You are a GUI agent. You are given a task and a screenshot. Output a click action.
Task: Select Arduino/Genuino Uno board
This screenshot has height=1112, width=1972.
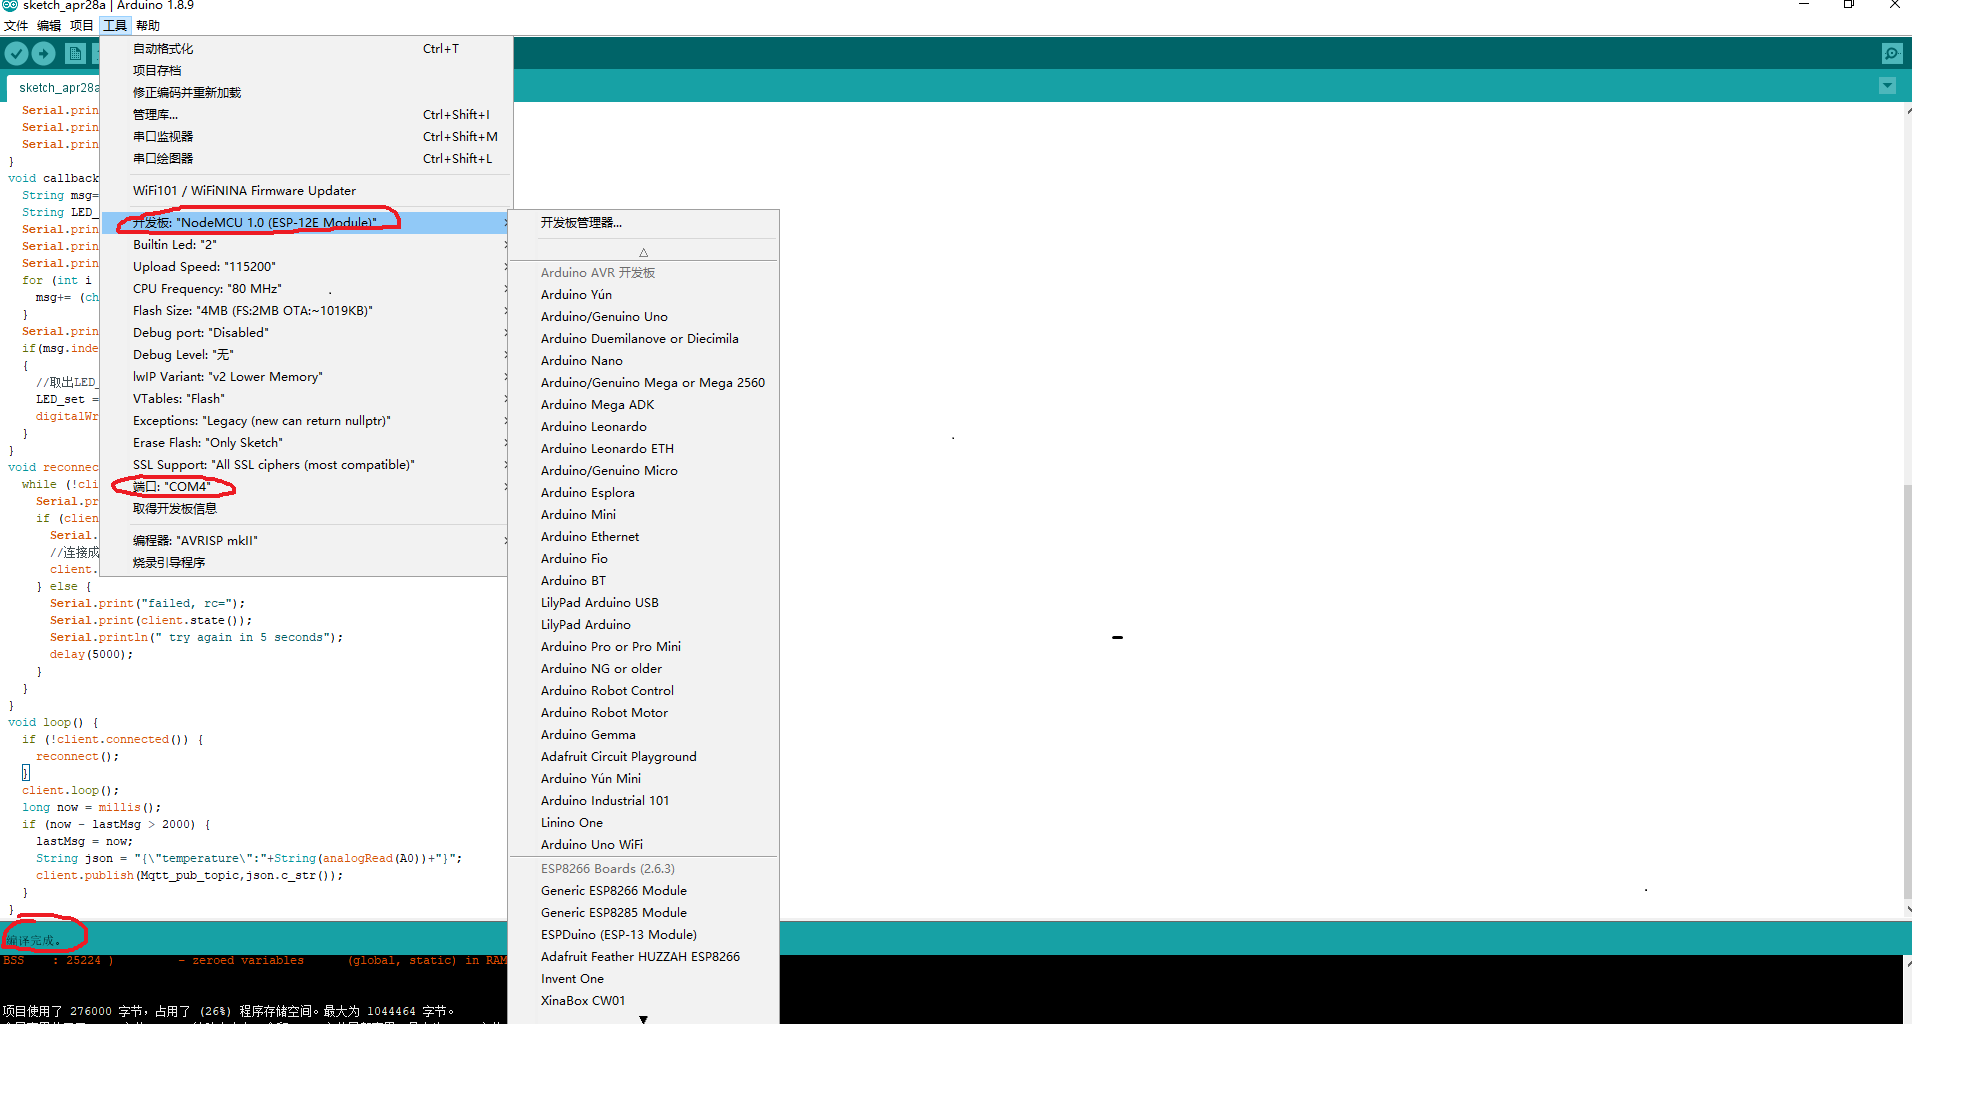603,317
